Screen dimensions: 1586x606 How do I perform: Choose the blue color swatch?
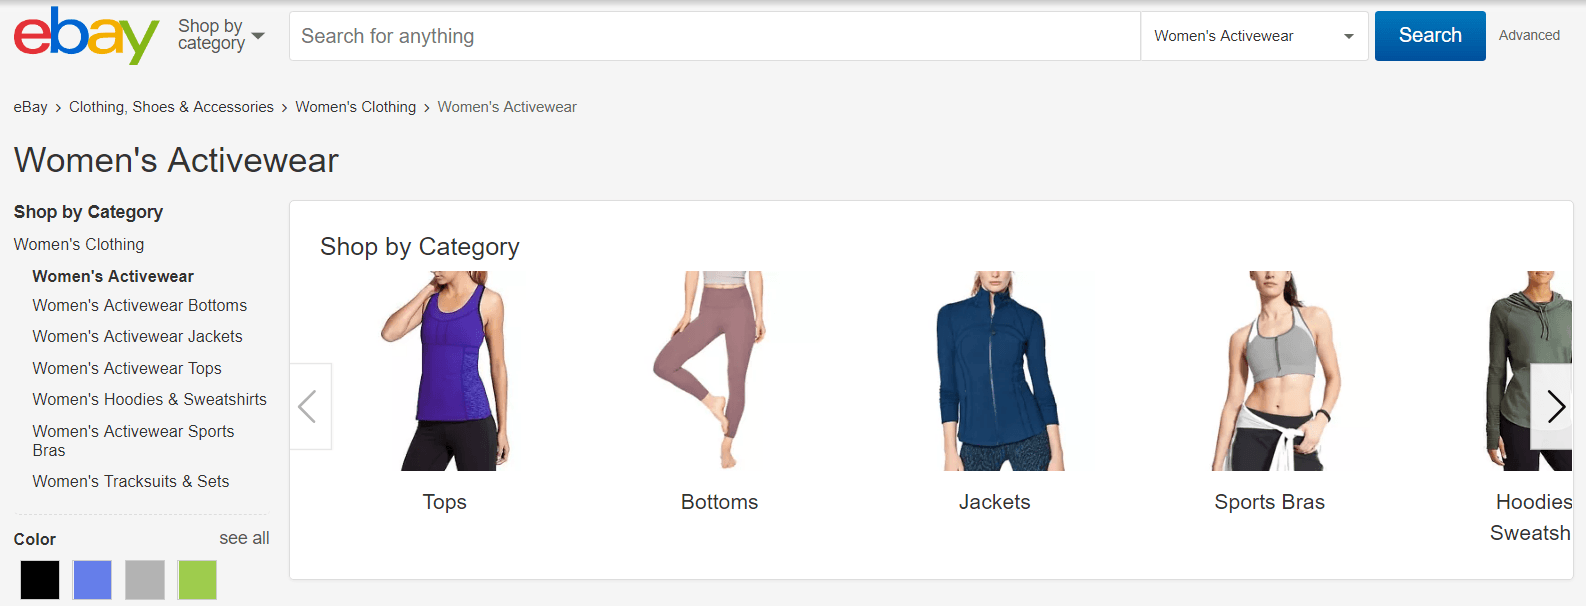(92, 580)
